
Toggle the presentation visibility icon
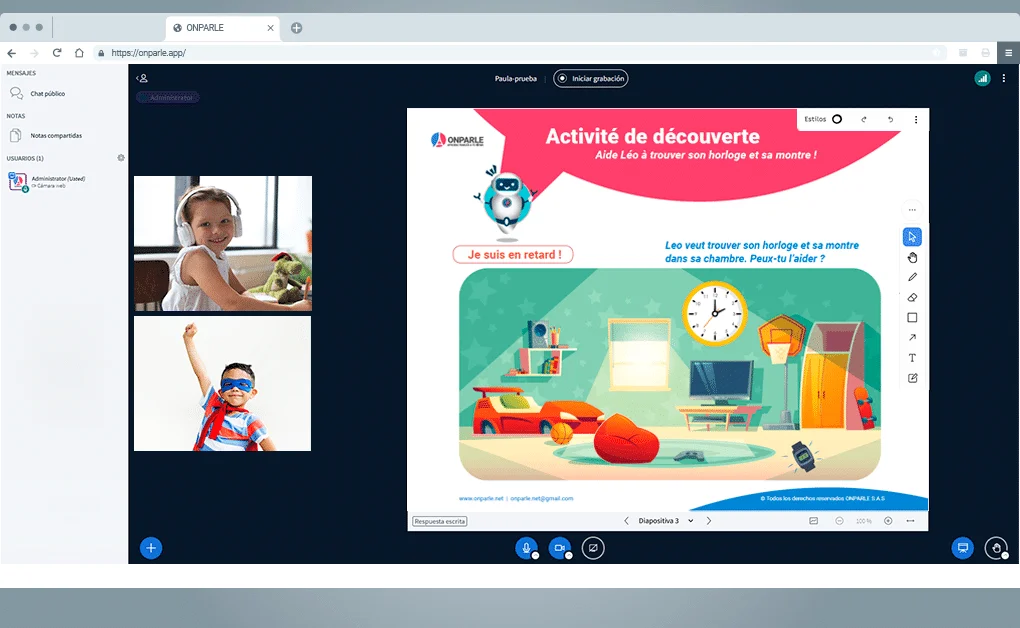point(962,548)
